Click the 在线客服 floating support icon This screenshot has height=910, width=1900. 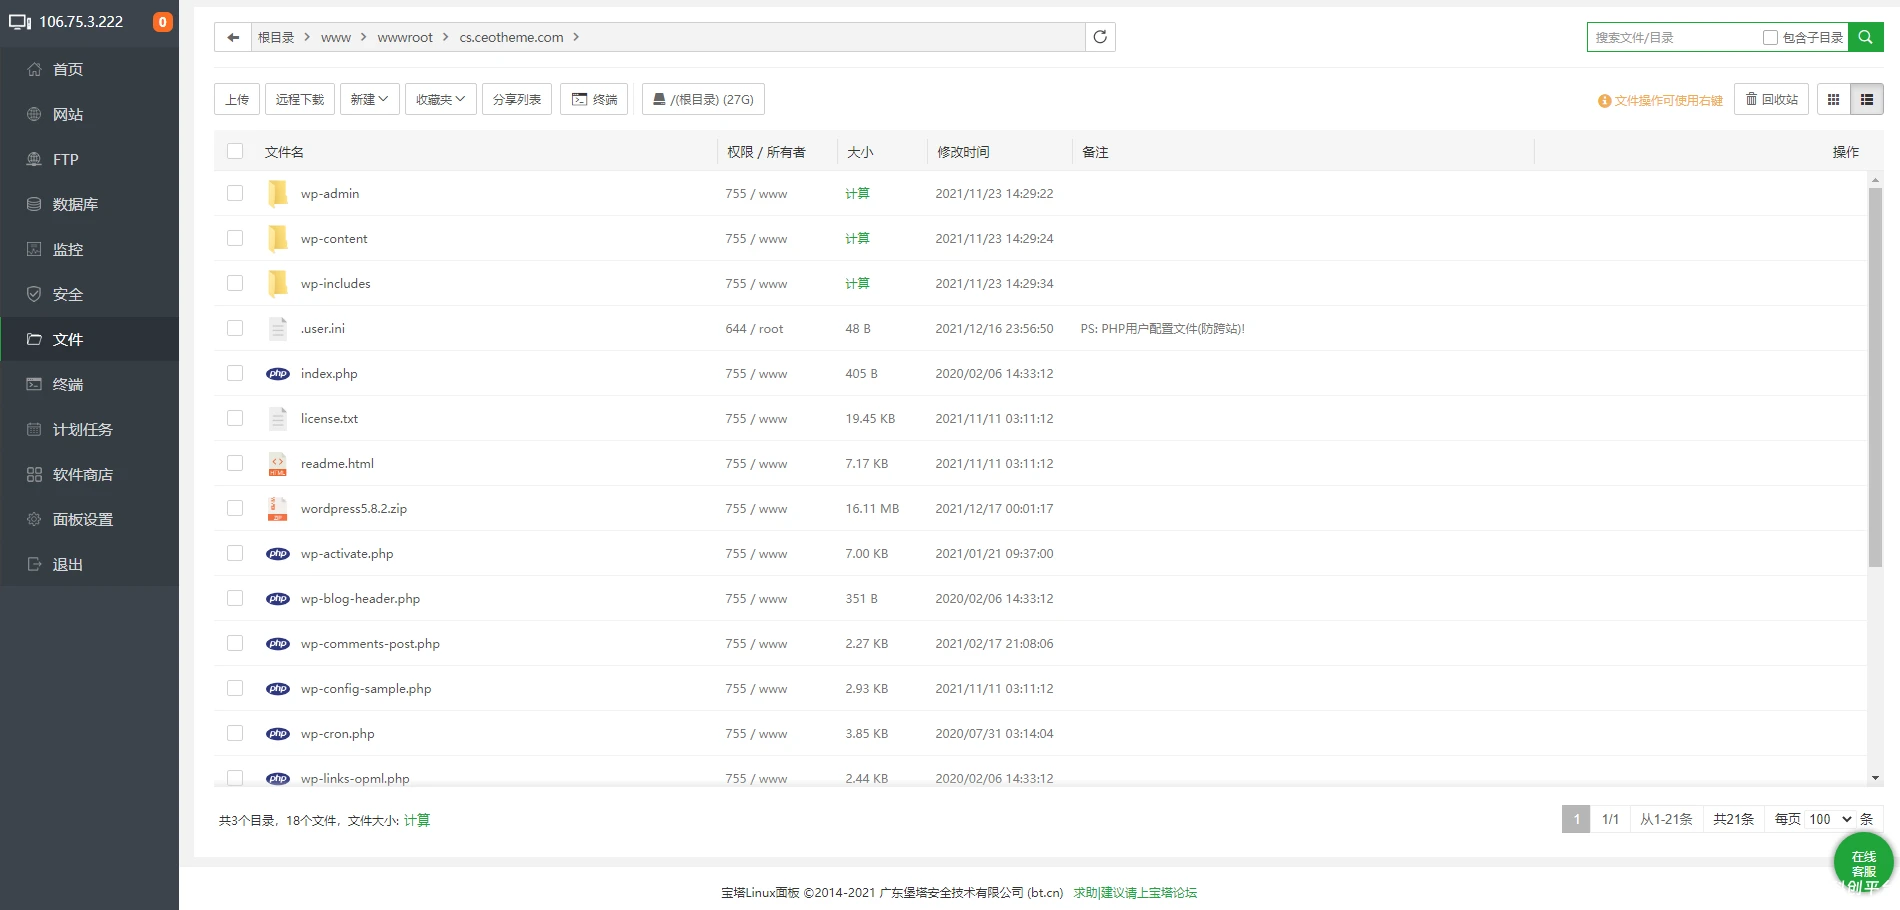1862,862
